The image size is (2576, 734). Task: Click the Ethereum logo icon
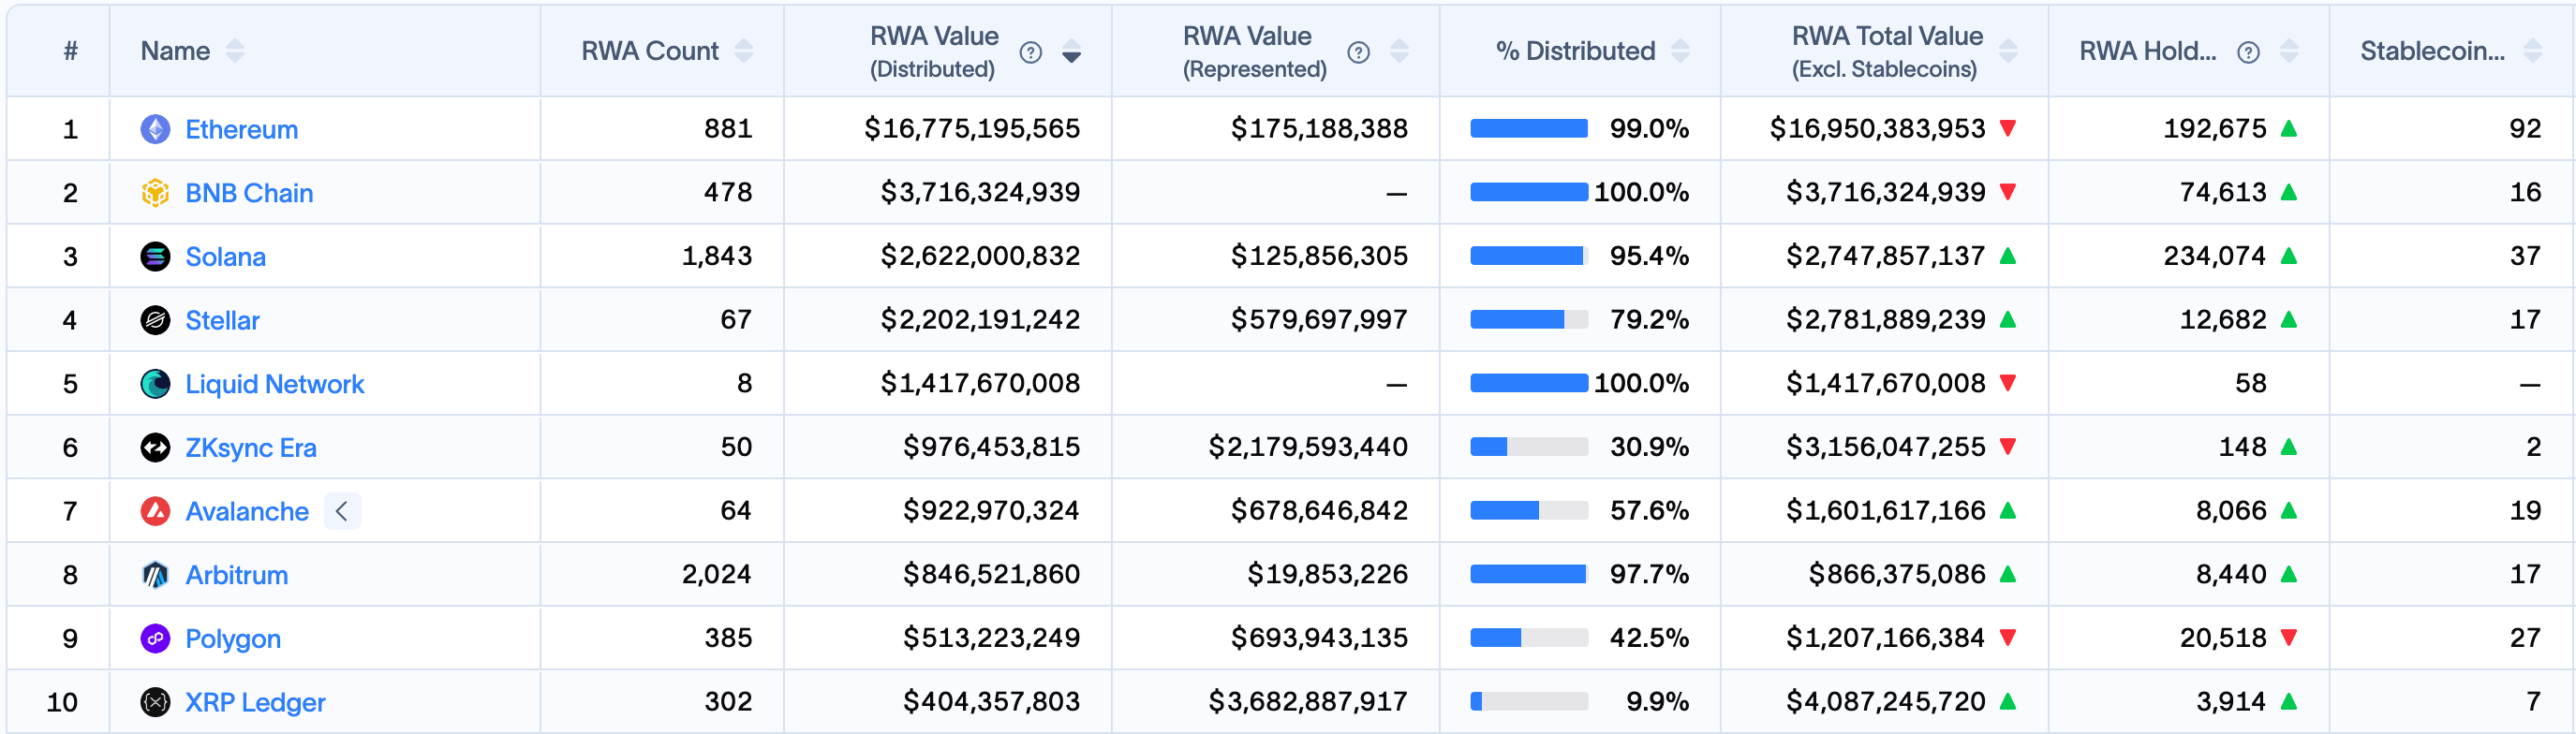[x=155, y=129]
